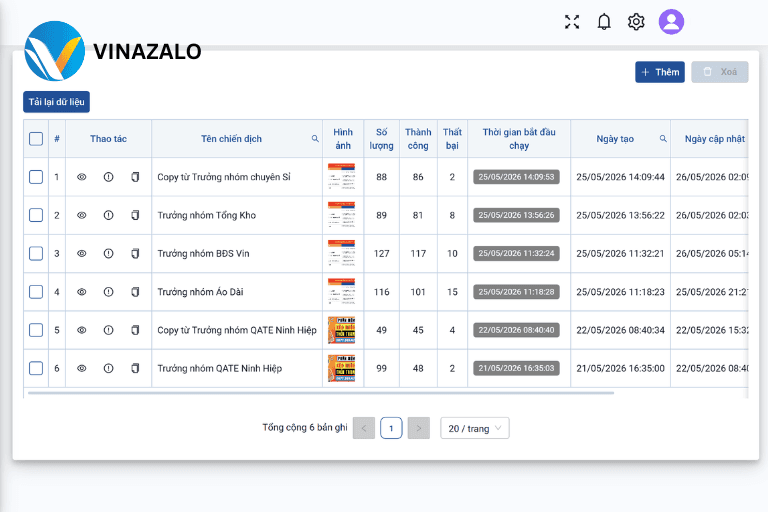
Task: Copy the Trưởng nhóm Áo Dài campaign
Action: (135, 292)
